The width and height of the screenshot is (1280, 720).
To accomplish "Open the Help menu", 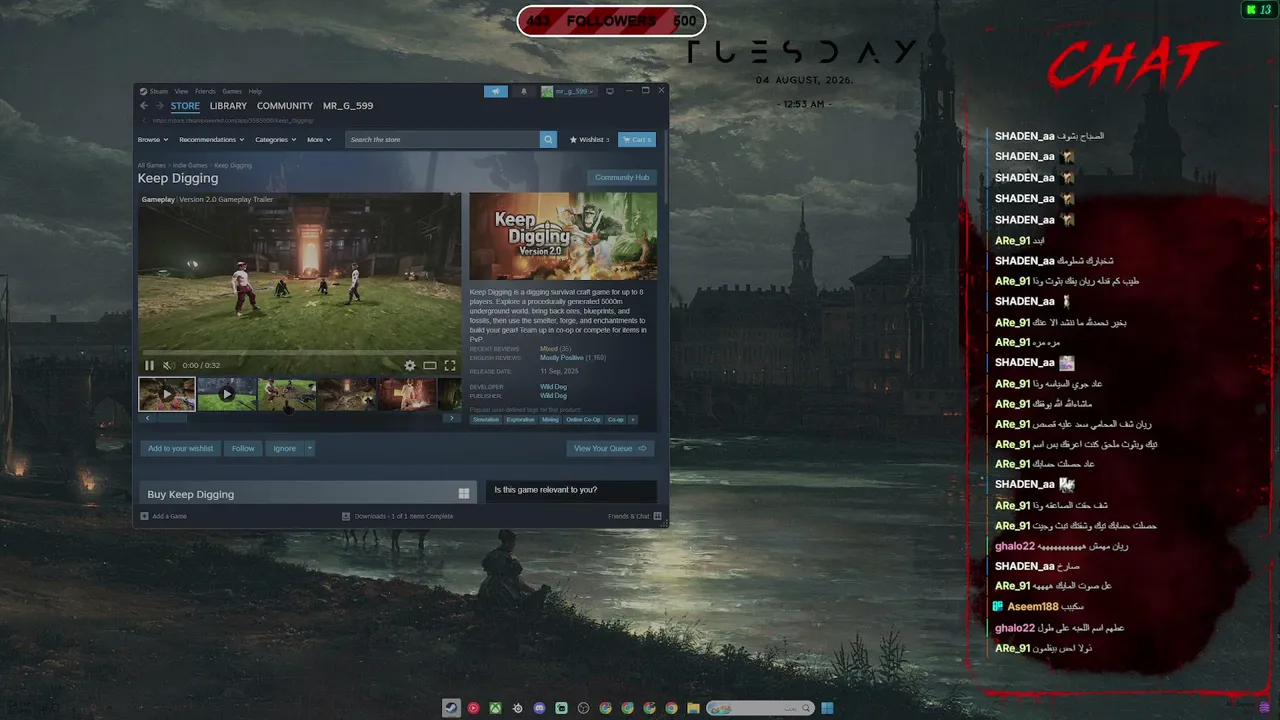I will (255, 91).
